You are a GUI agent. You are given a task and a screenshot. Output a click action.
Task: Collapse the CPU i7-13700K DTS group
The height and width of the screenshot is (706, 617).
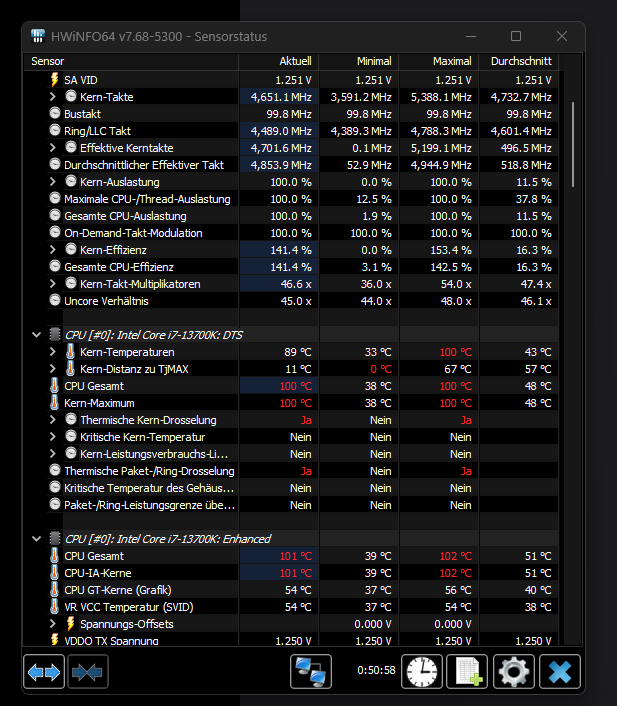36,335
